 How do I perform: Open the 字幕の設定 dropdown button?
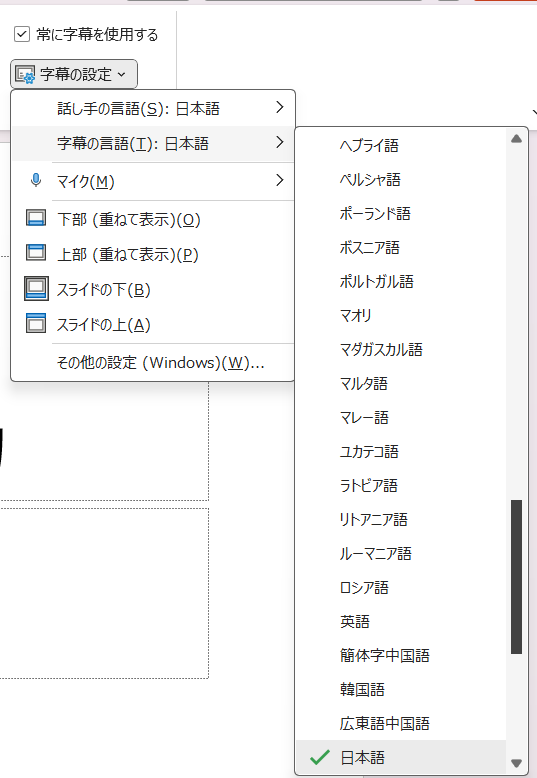[x=74, y=74]
